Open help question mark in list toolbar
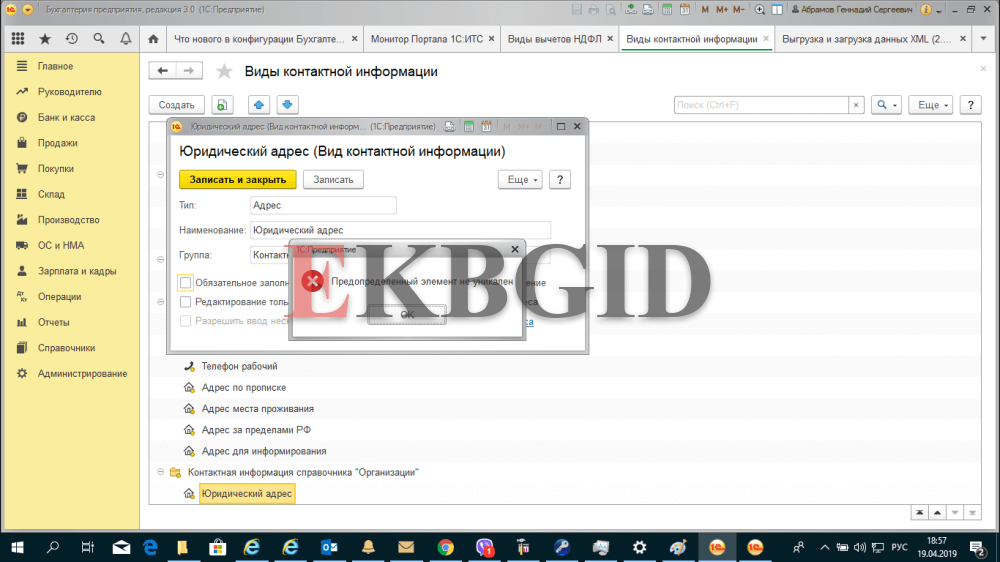This screenshot has width=1000, height=562. coord(970,105)
